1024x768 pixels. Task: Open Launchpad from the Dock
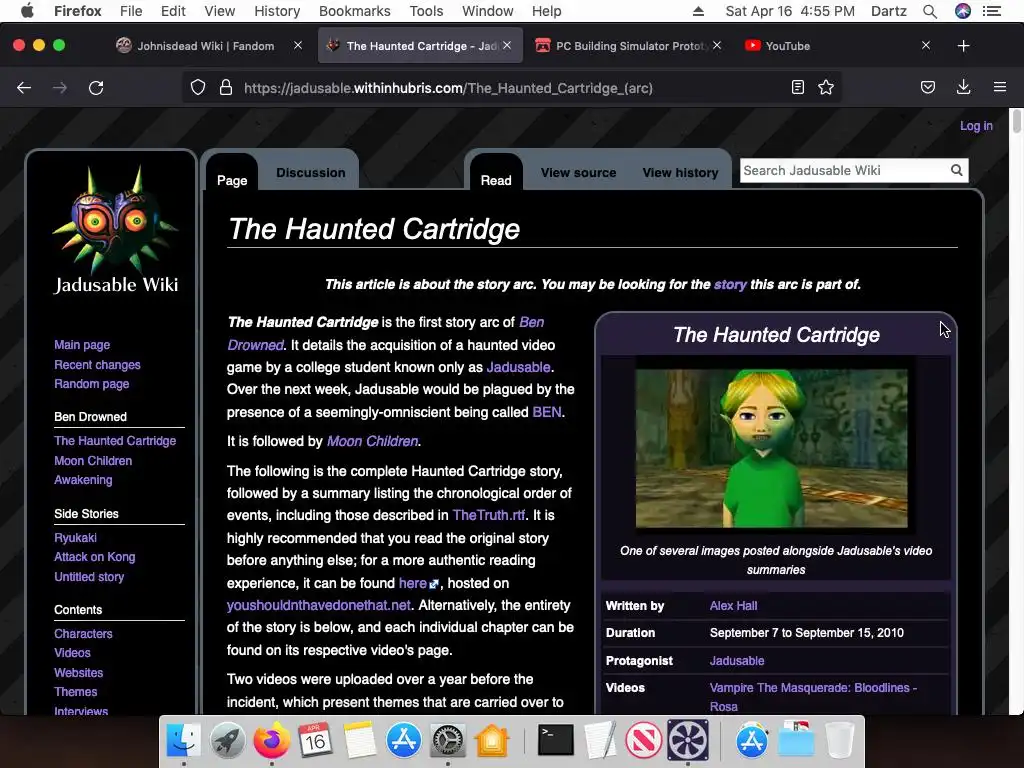(227, 740)
